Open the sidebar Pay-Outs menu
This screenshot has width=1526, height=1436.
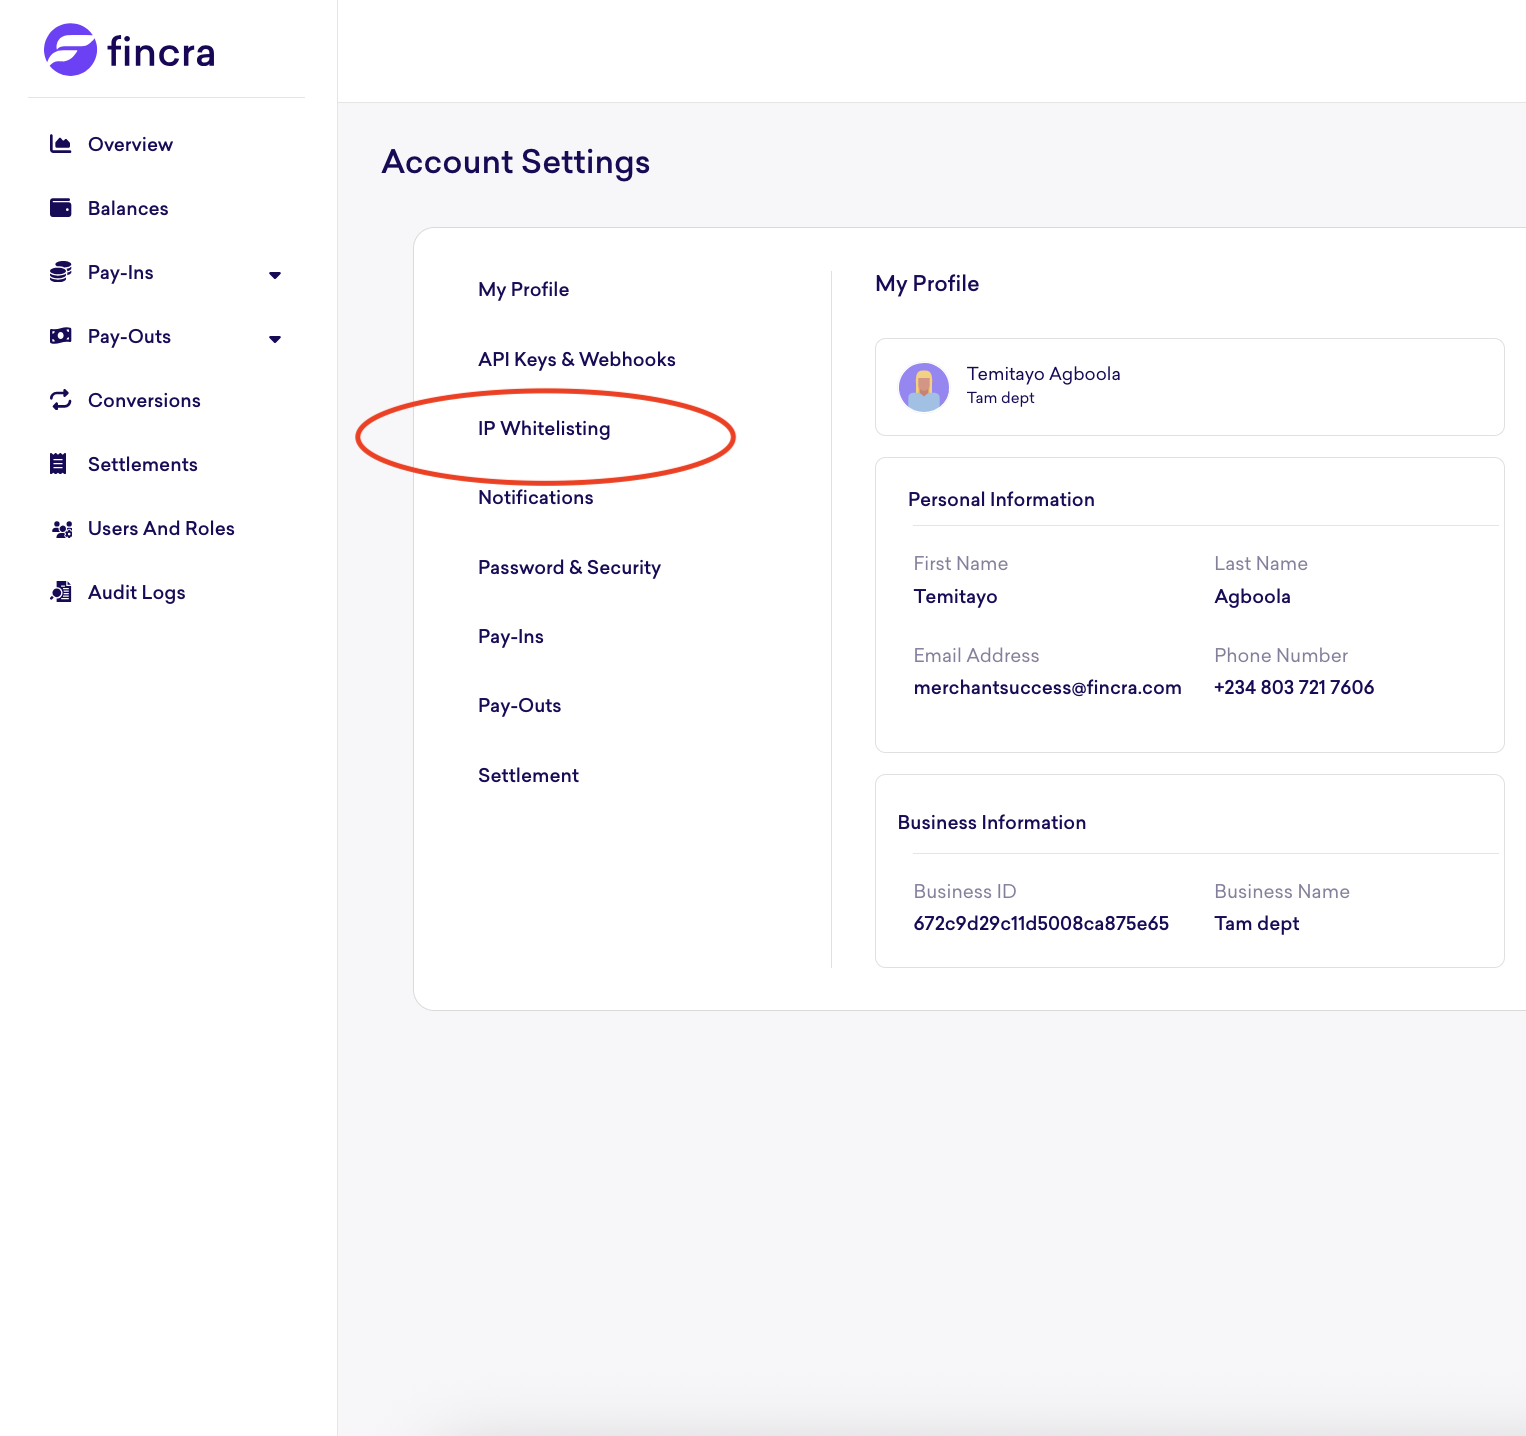pos(129,336)
